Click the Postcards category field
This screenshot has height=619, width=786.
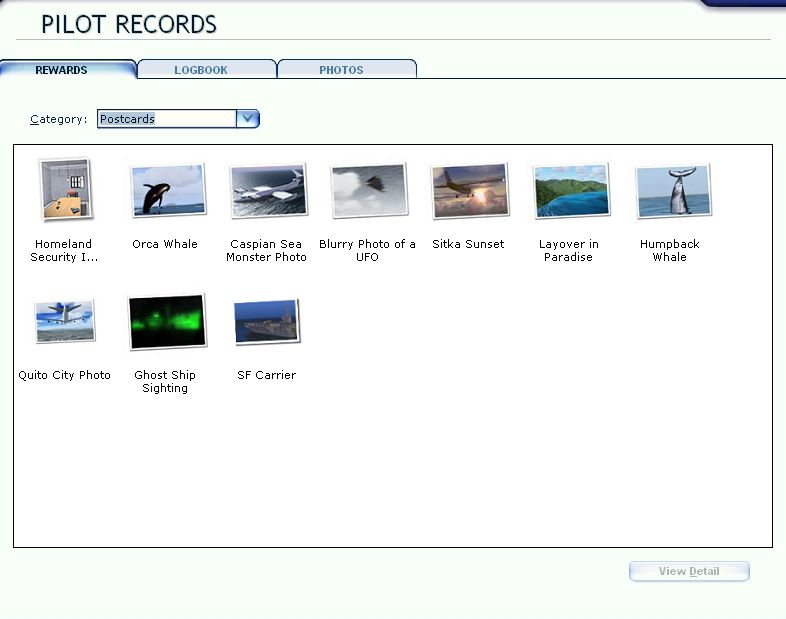coord(166,119)
